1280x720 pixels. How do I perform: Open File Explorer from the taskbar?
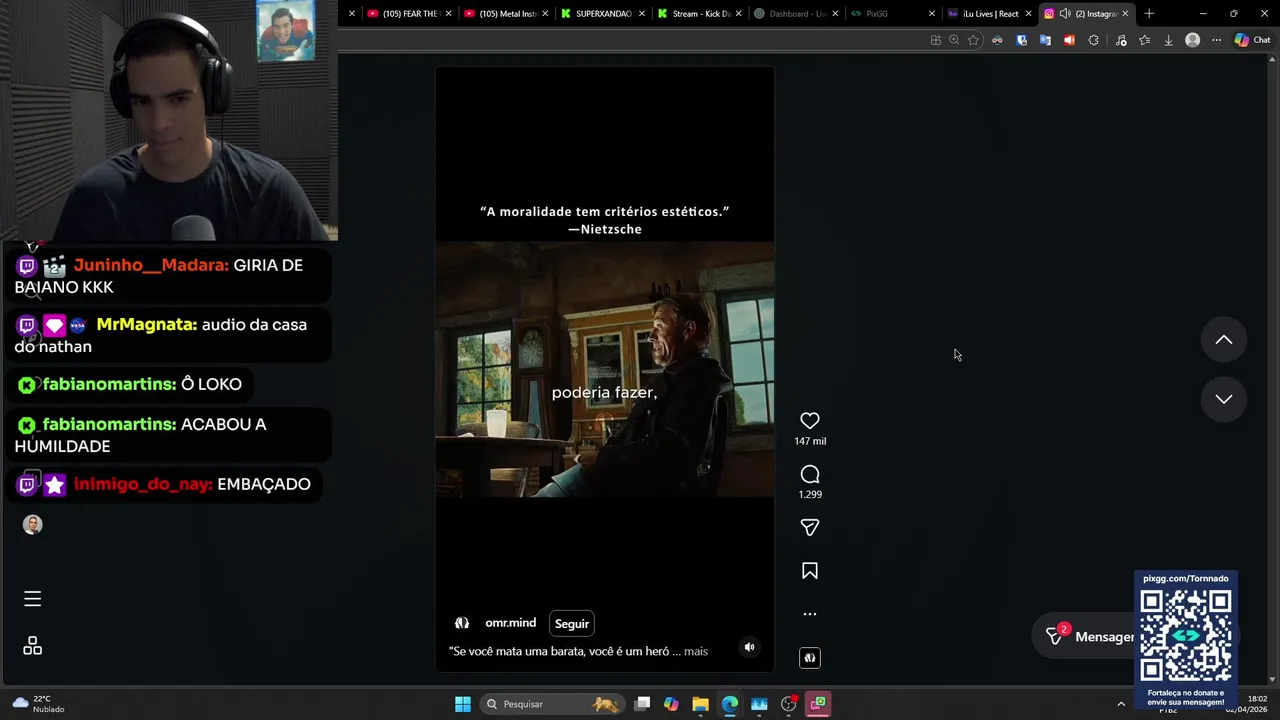(700, 704)
